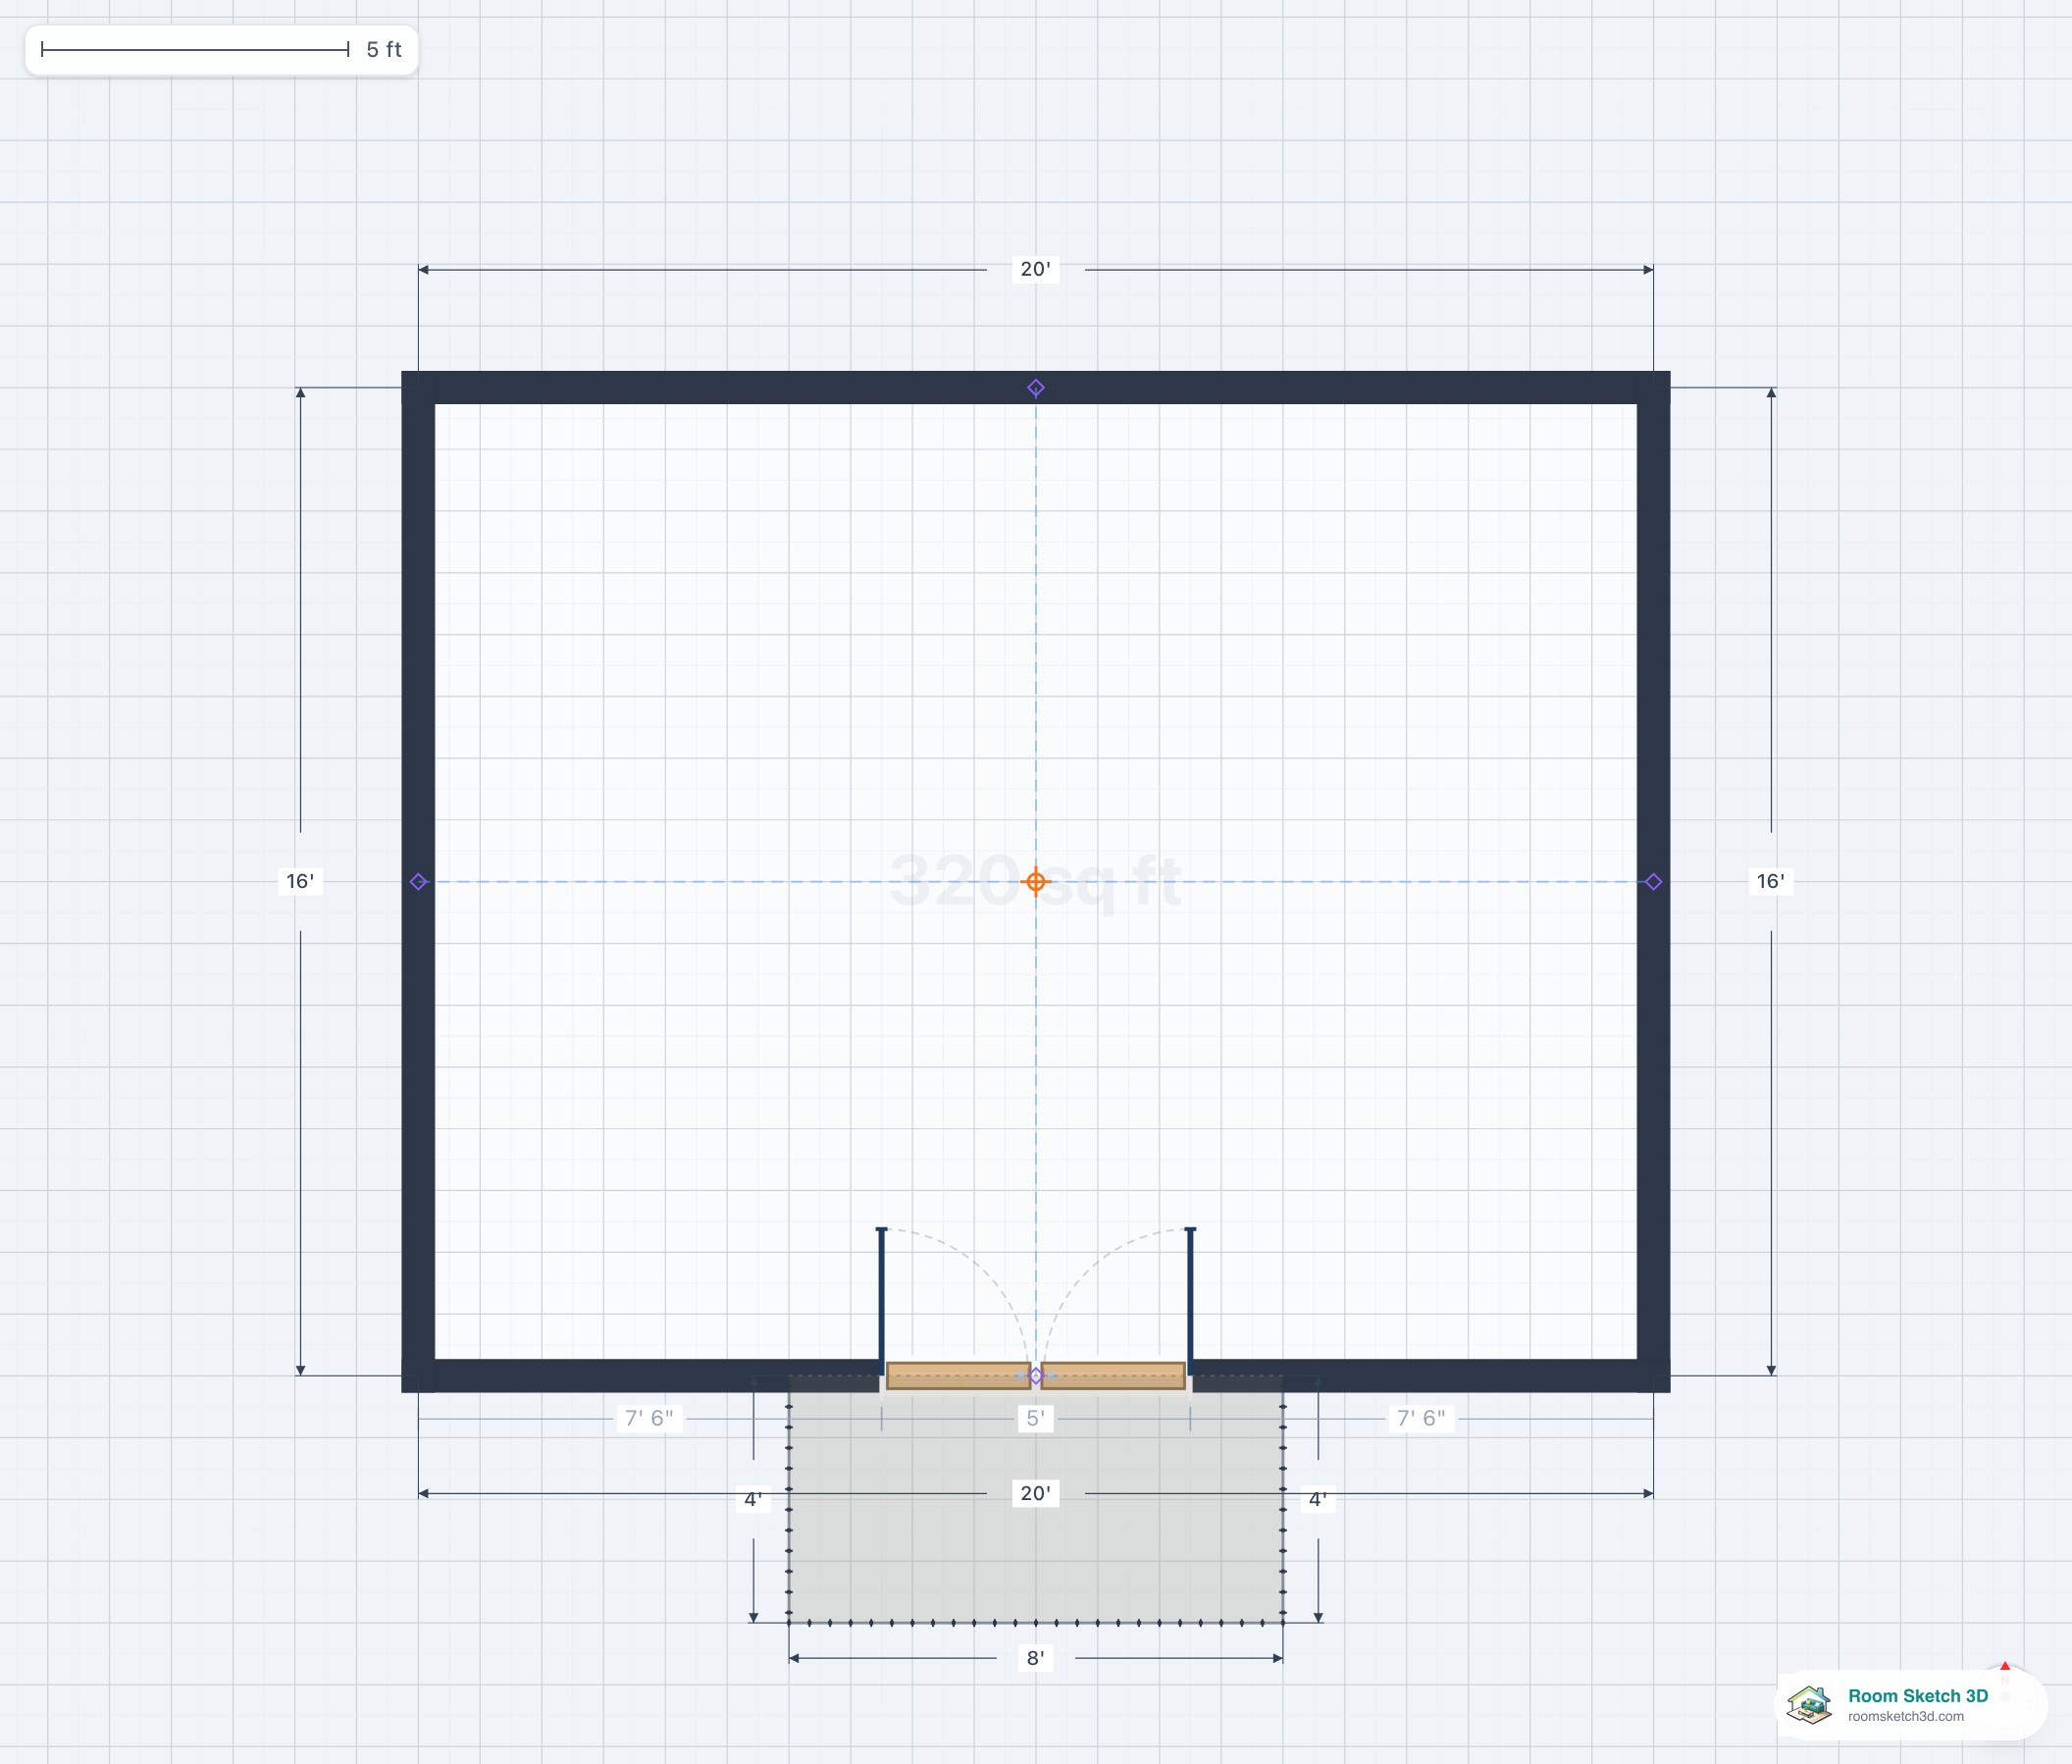The width and height of the screenshot is (2072, 1764).
Task: Click the 5 ft scale bar legend
Action: [x=221, y=50]
